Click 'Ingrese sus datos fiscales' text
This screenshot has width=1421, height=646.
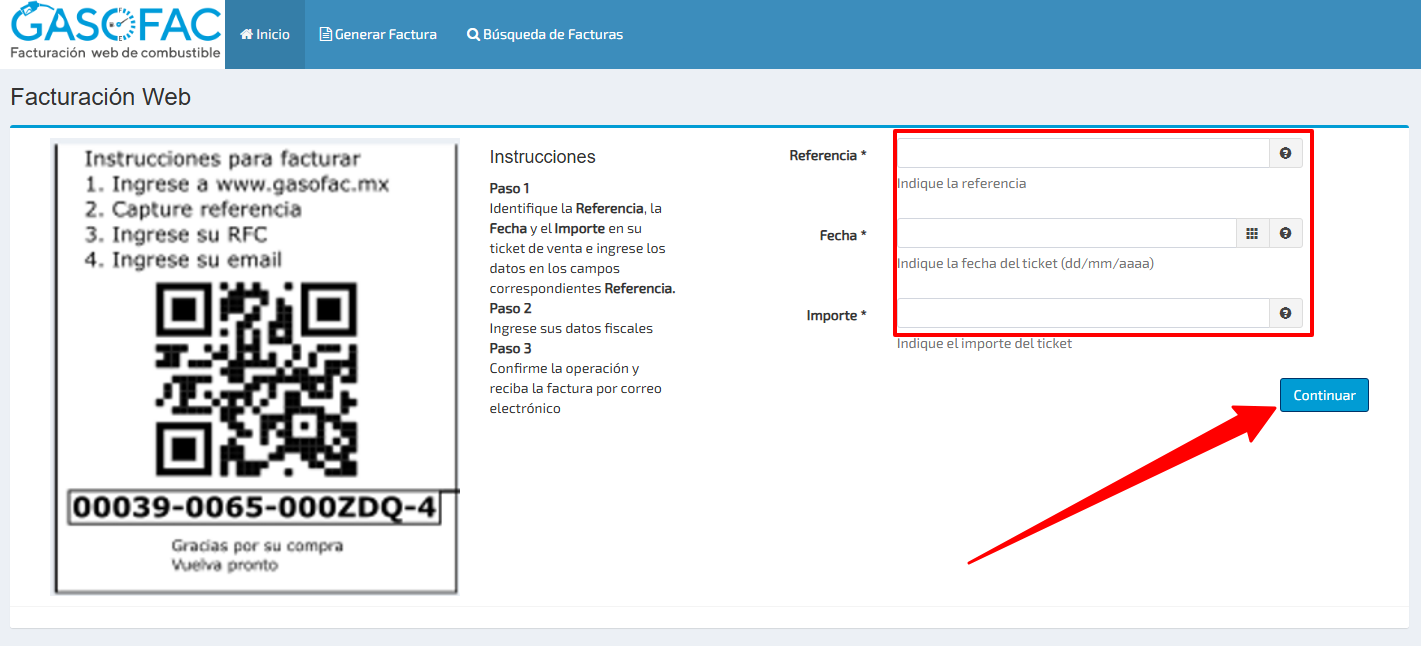coord(571,328)
